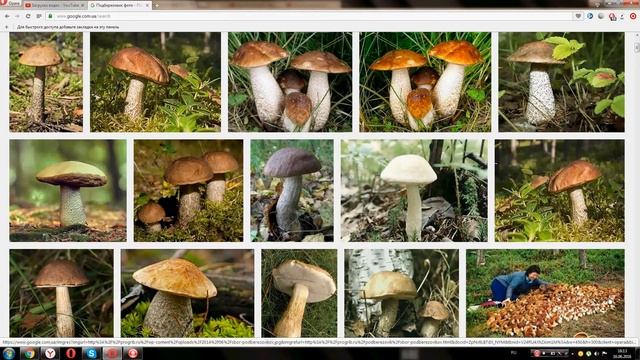Click the small pen-shaped extension icon
This screenshot has height=360, width=640.
[x=622, y=16]
